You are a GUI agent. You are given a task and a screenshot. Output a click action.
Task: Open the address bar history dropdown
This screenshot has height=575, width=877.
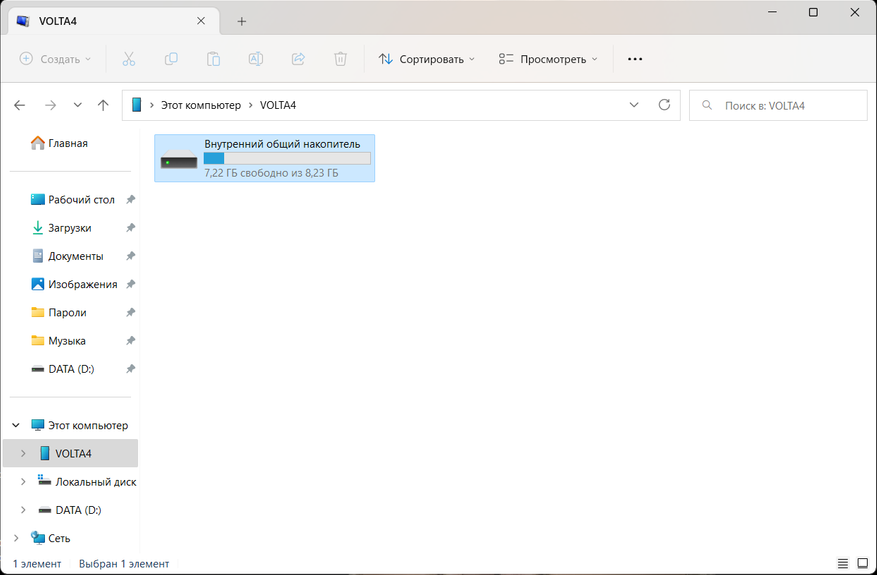coord(634,105)
